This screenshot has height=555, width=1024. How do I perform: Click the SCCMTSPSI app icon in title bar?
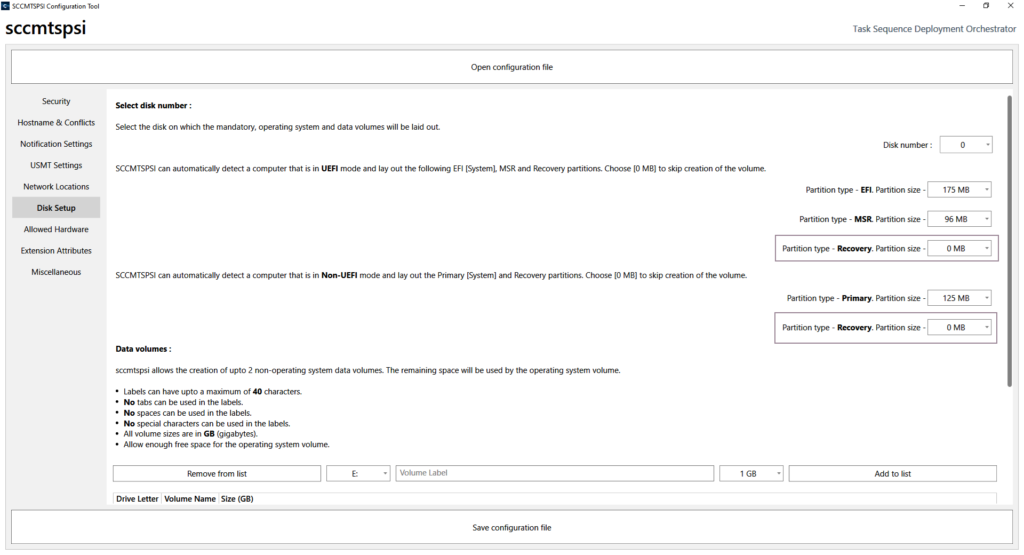(x=6, y=6)
